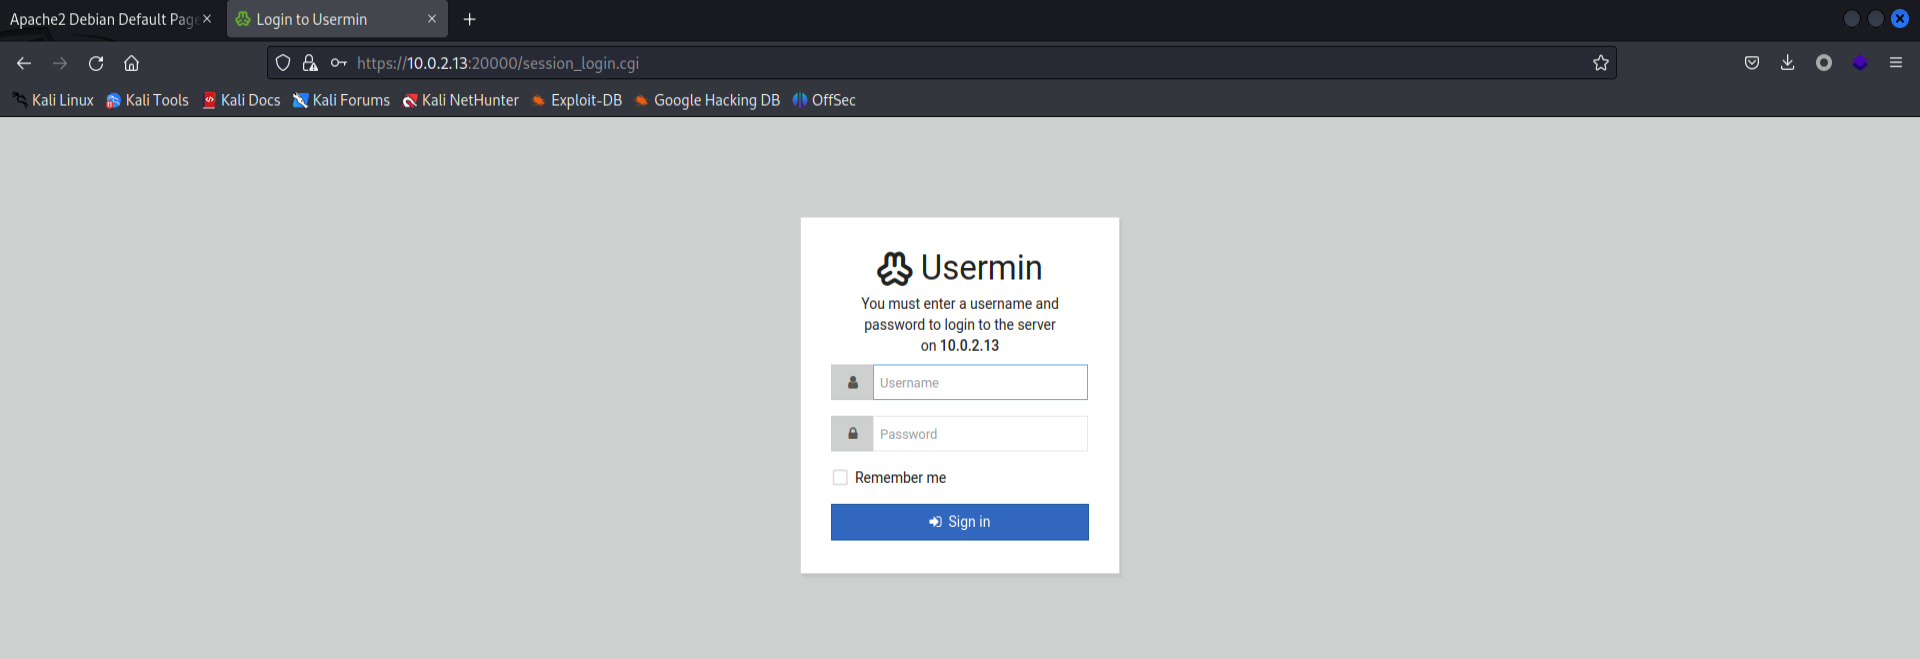Show site connection security info padlock
Viewport: 1920px width, 659px height.
(310, 63)
